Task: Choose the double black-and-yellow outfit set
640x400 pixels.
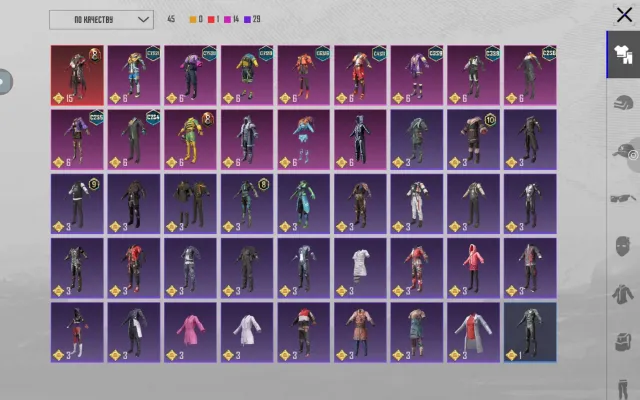Action: [x=191, y=204]
